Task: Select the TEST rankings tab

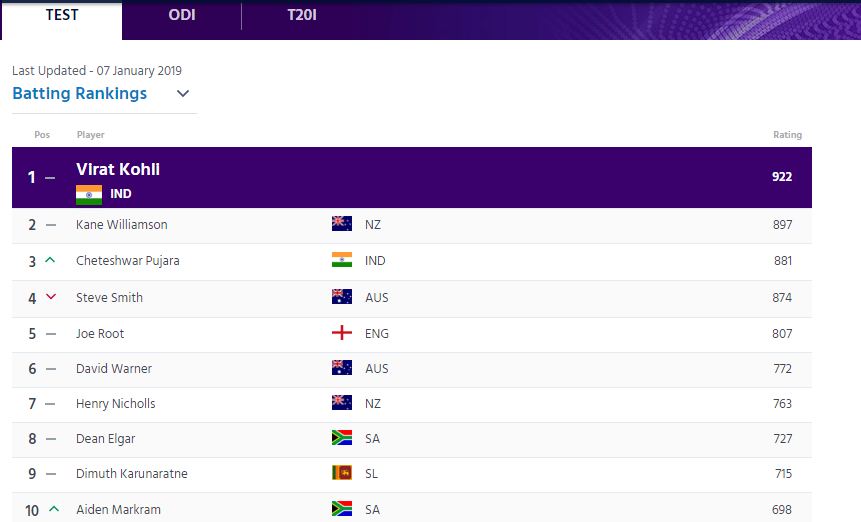Action: [62, 15]
